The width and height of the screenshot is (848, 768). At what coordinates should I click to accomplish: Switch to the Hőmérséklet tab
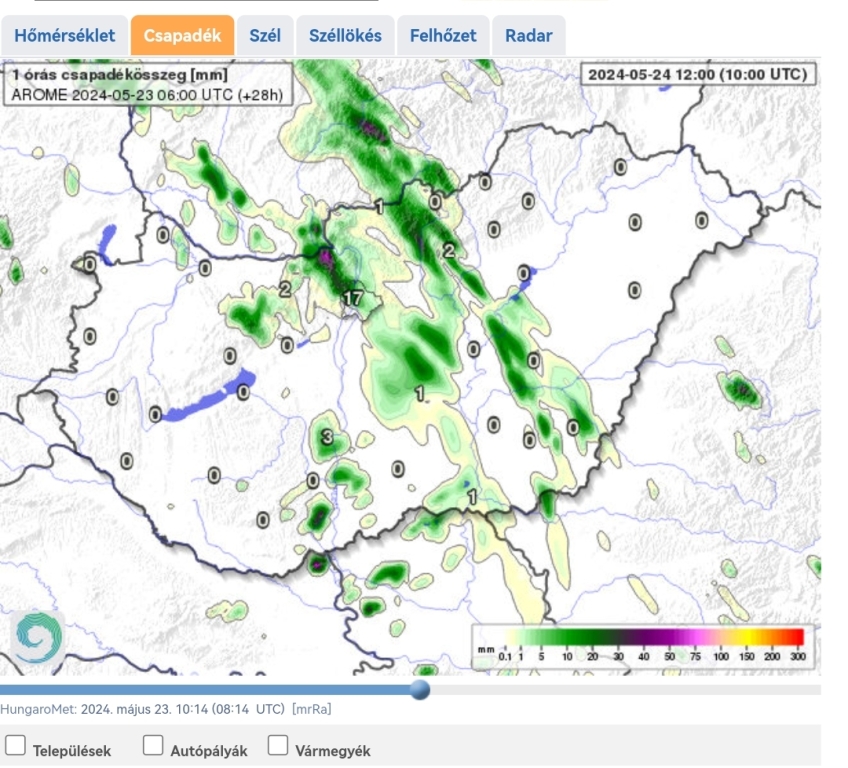pyautogui.click(x=65, y=36)
